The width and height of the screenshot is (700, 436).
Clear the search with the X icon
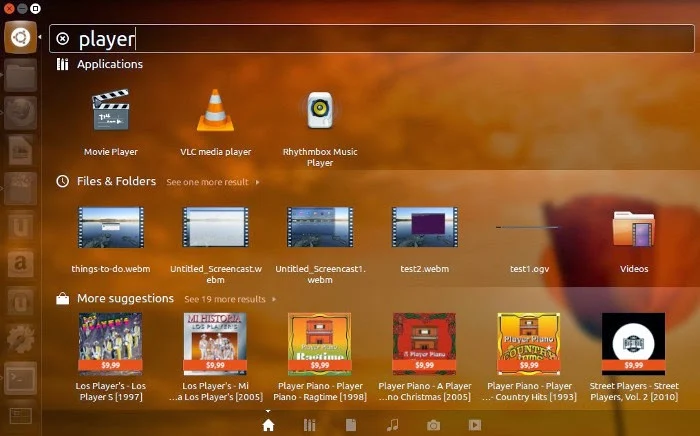(x=62, y=39)
